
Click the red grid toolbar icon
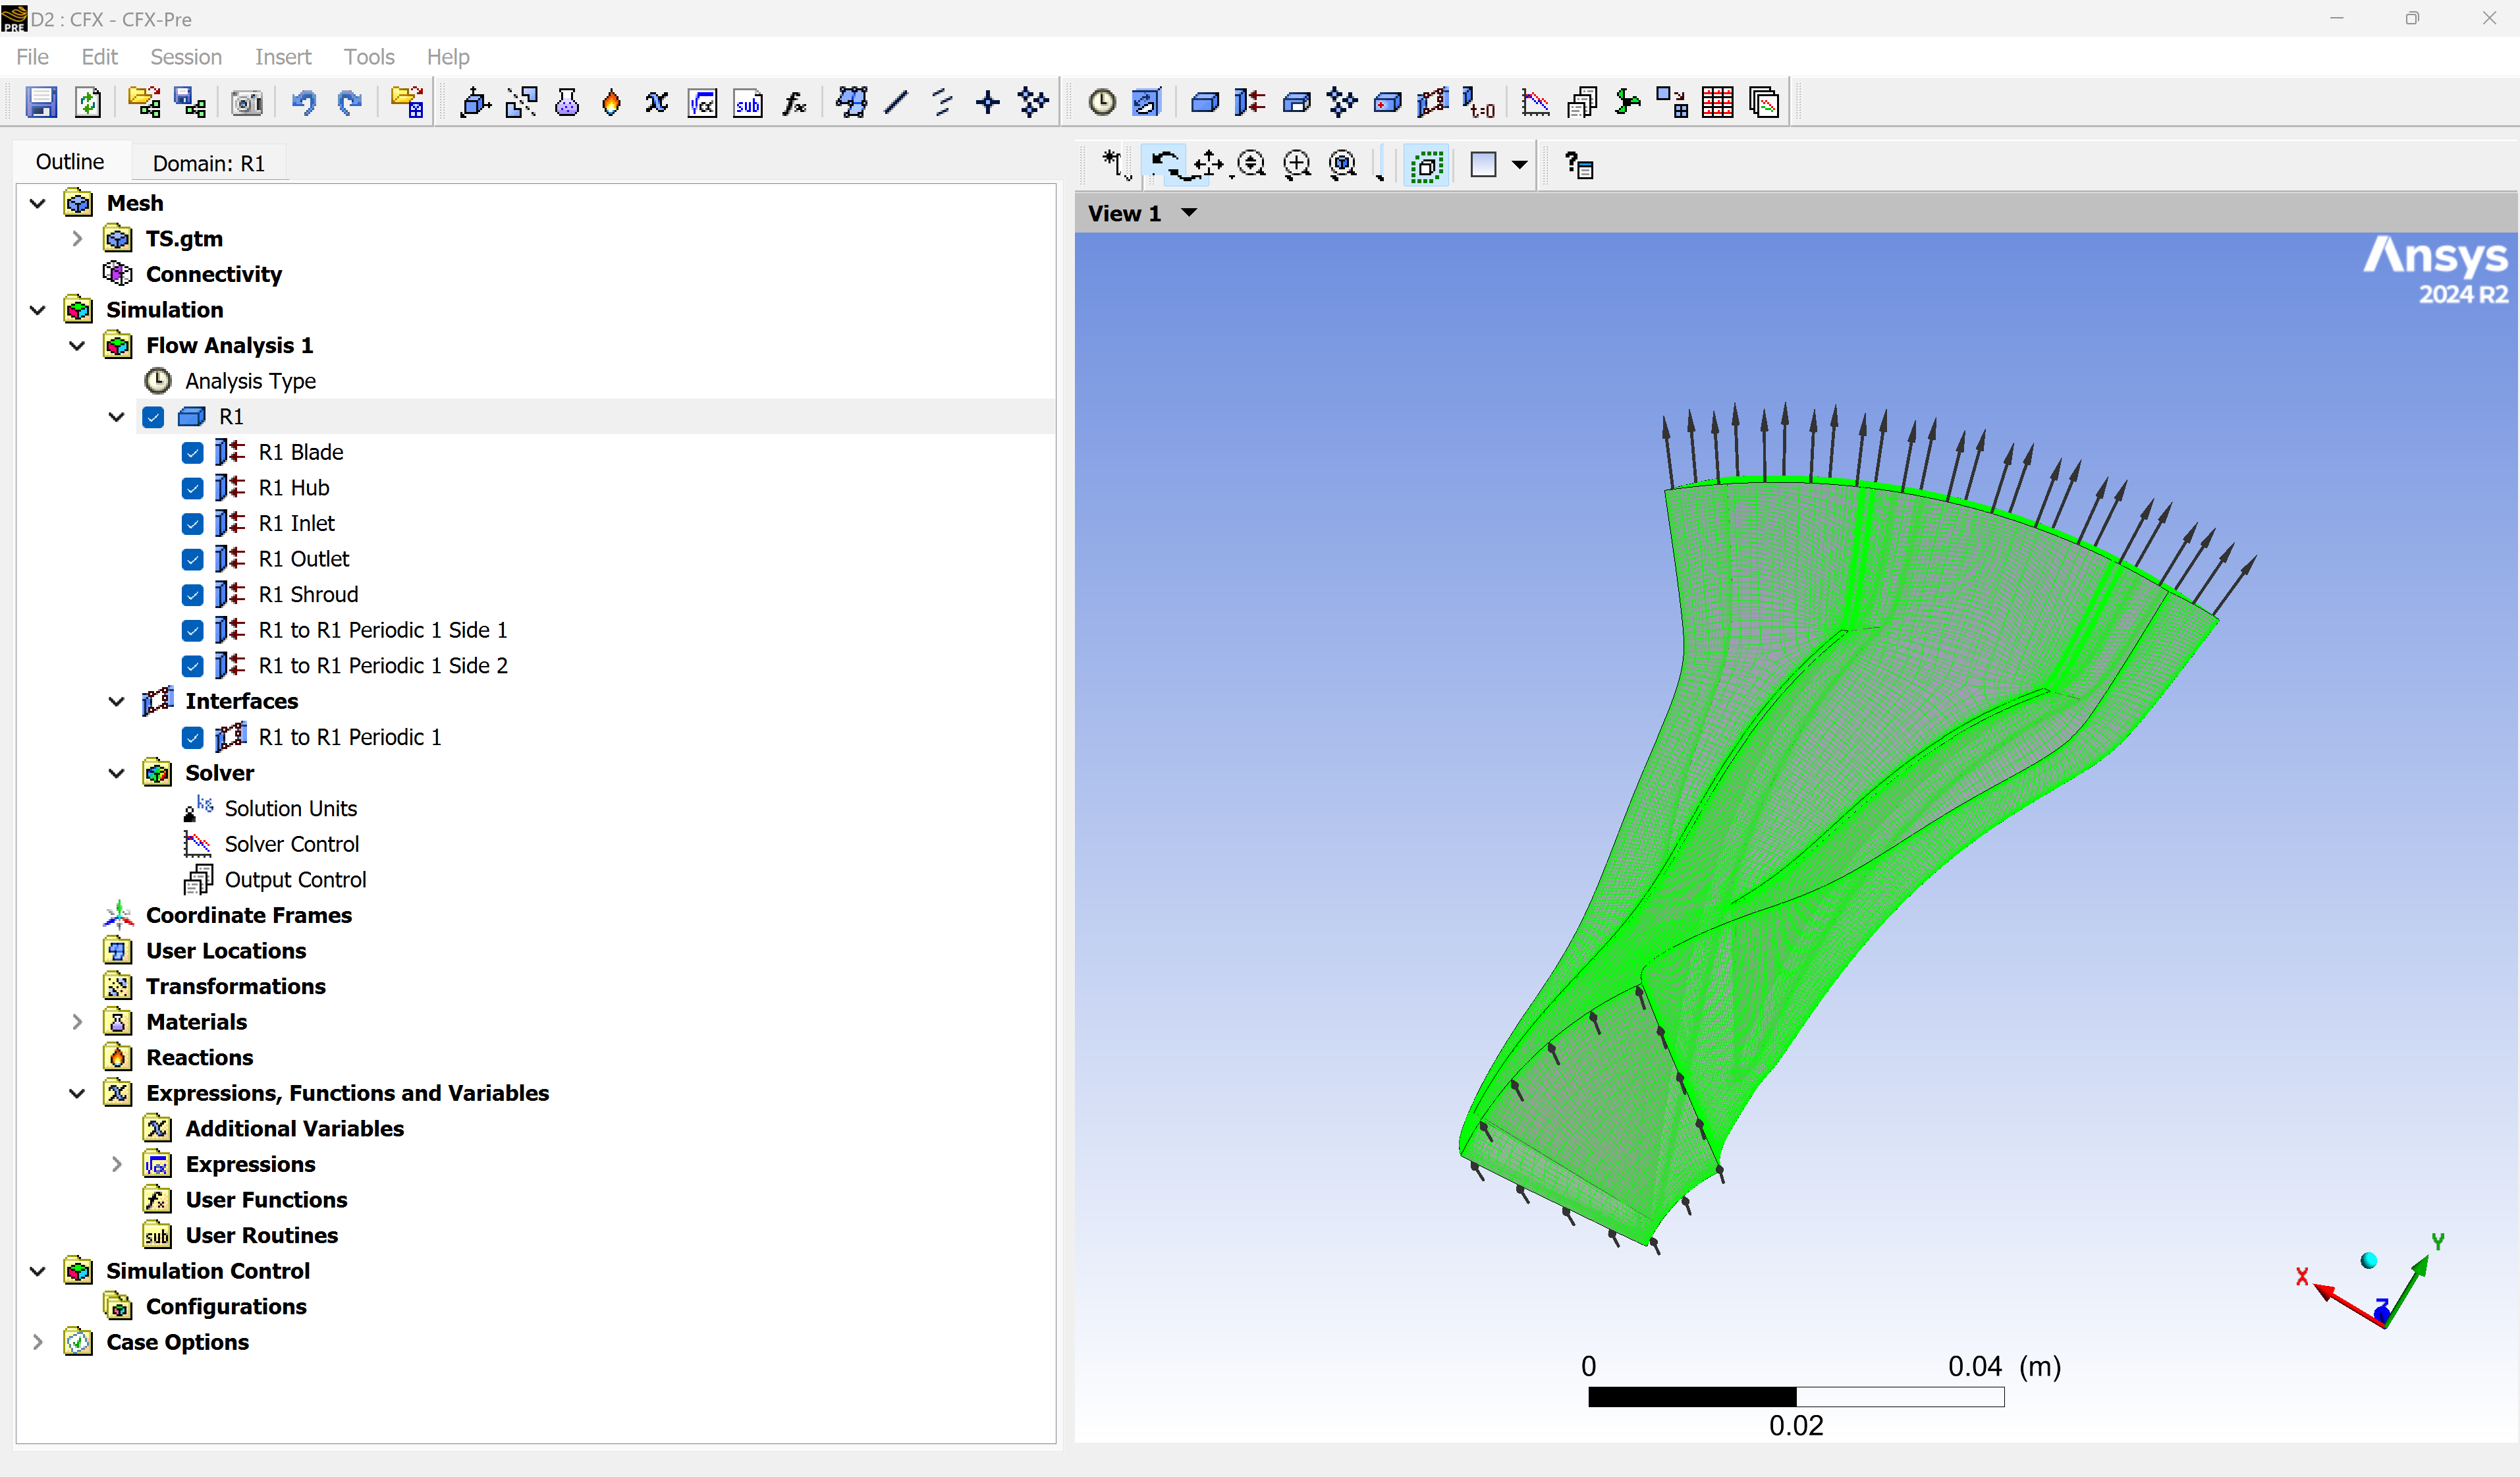pos(1718,102)
